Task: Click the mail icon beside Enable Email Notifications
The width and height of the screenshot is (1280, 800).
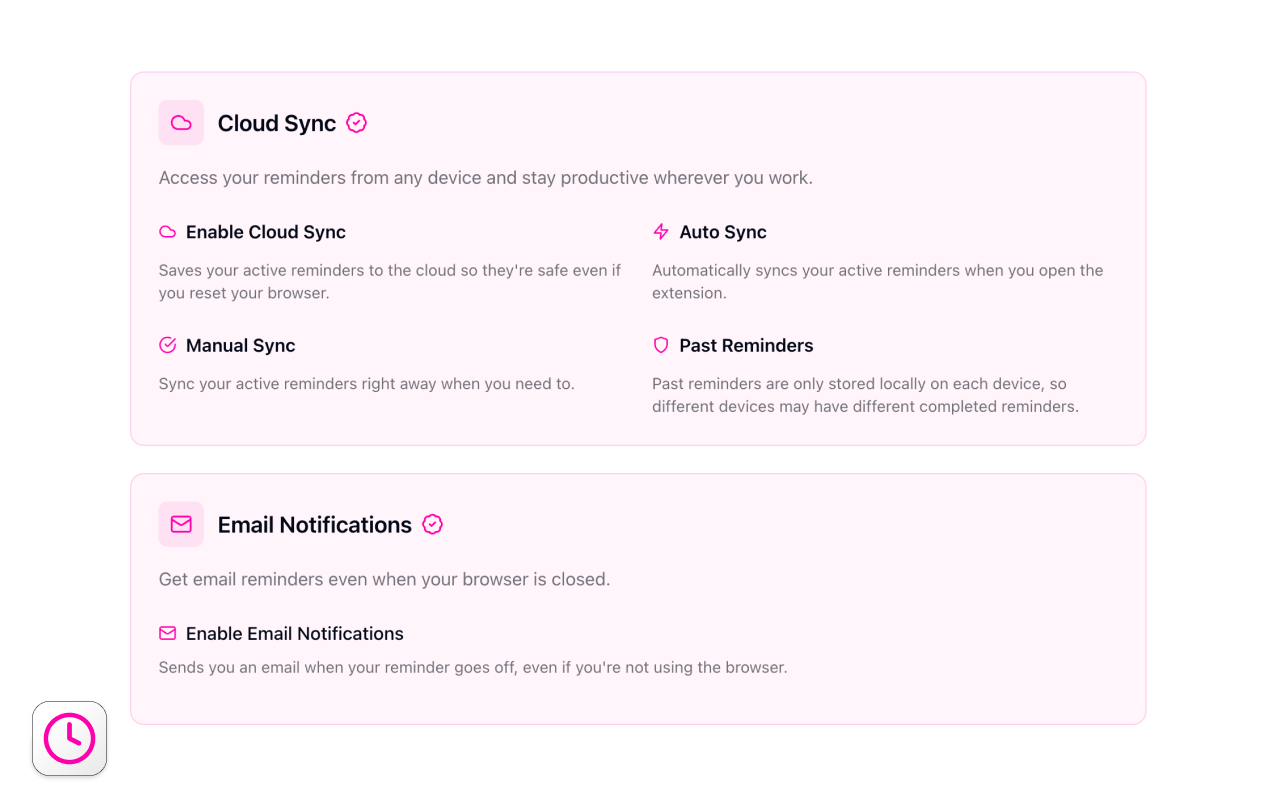Action: (x=167, y=633)
